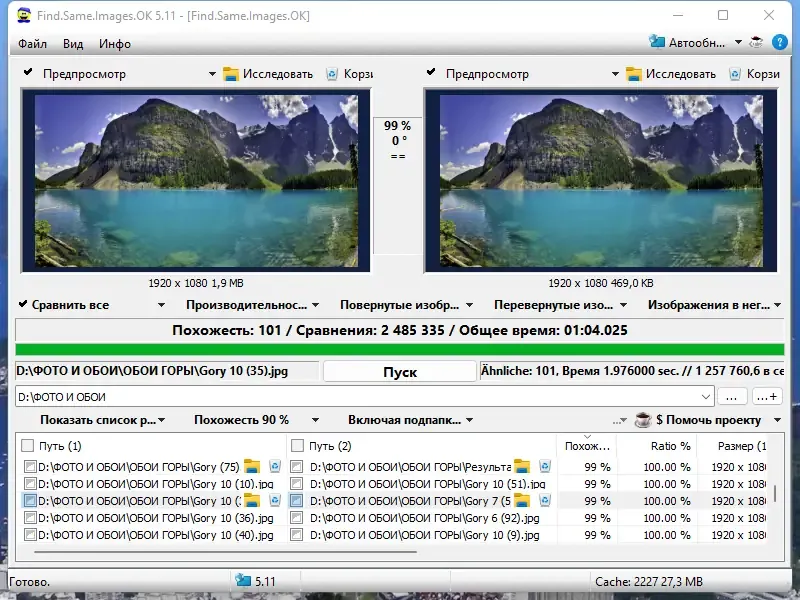Click the coffee cup icon beside Помочь проекту
Image resolution: width=800 pixels, height=600 pixels.
643,420
